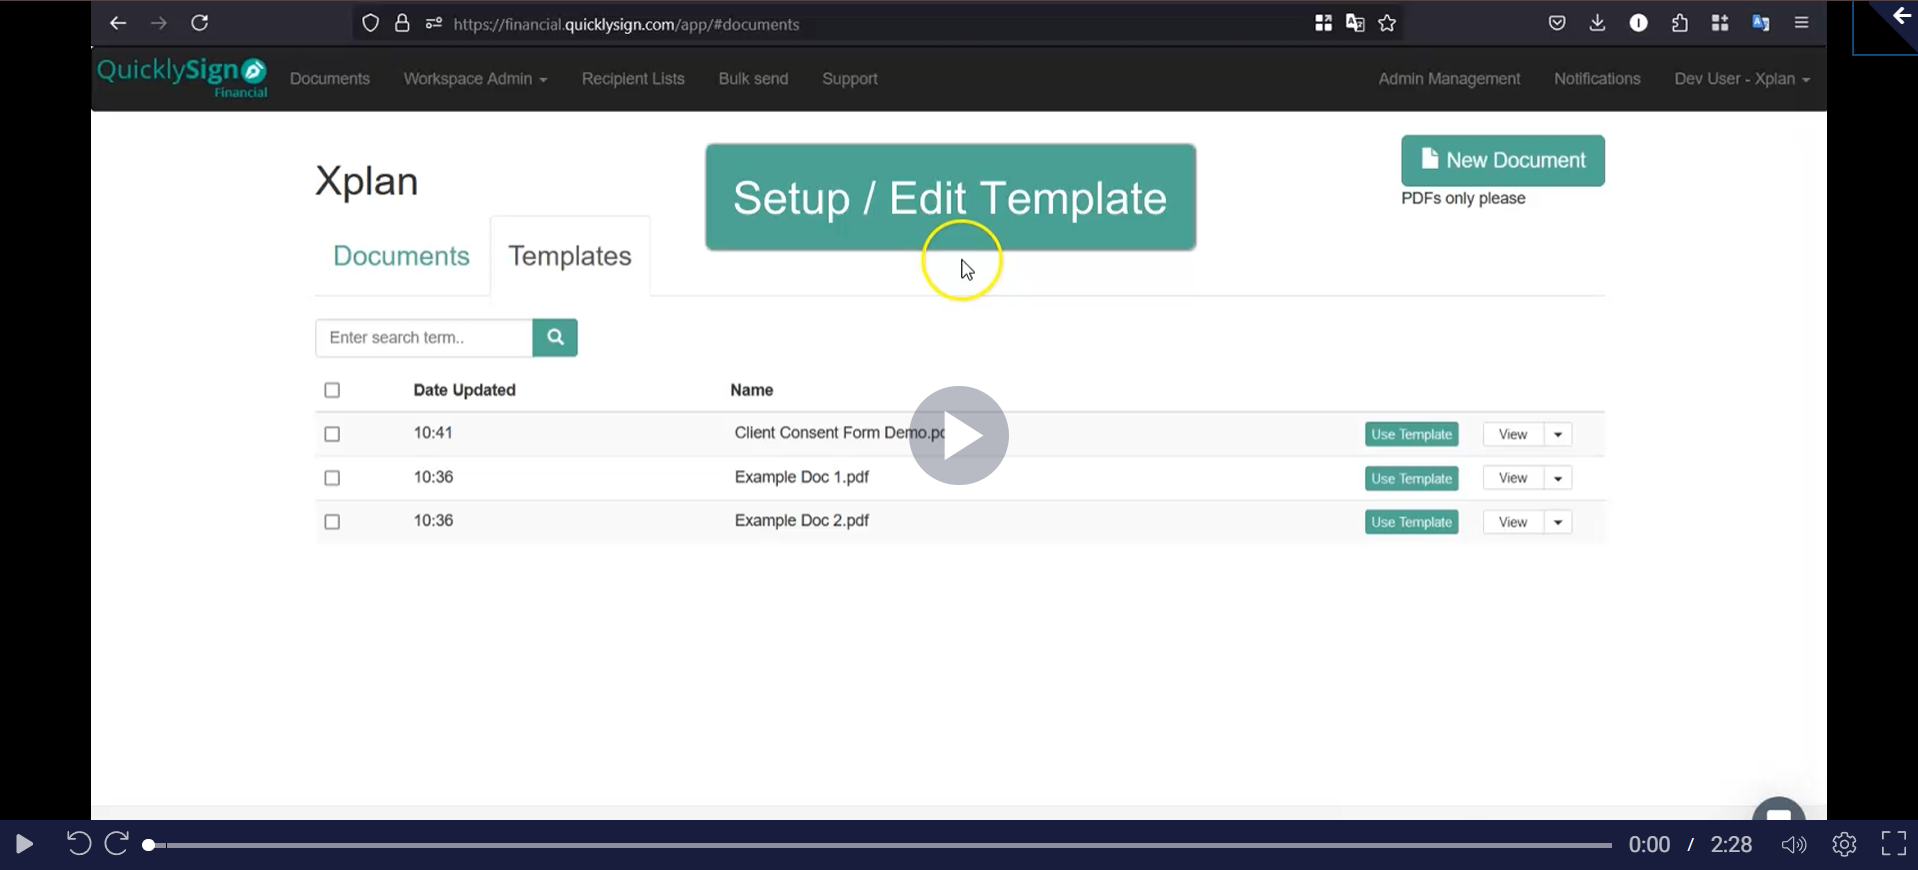Click the round info extension icon
Screen dimensions: 1918x870
[1638, 23]
